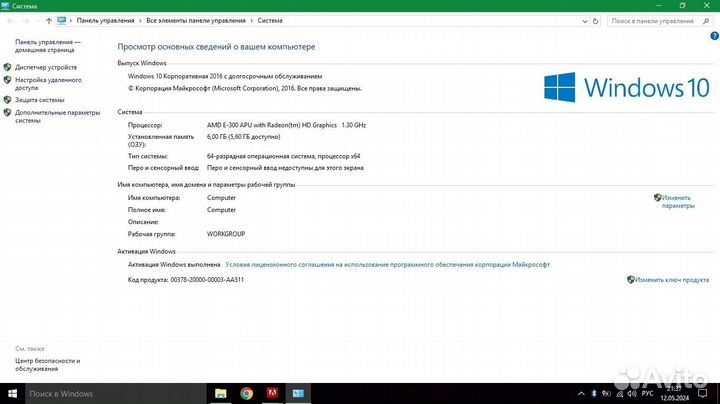The height and width of the screenshot is (404, 720).
Task: Switch the РУС input language indicator
Action: pyautogui.click(x=647, y=394)
